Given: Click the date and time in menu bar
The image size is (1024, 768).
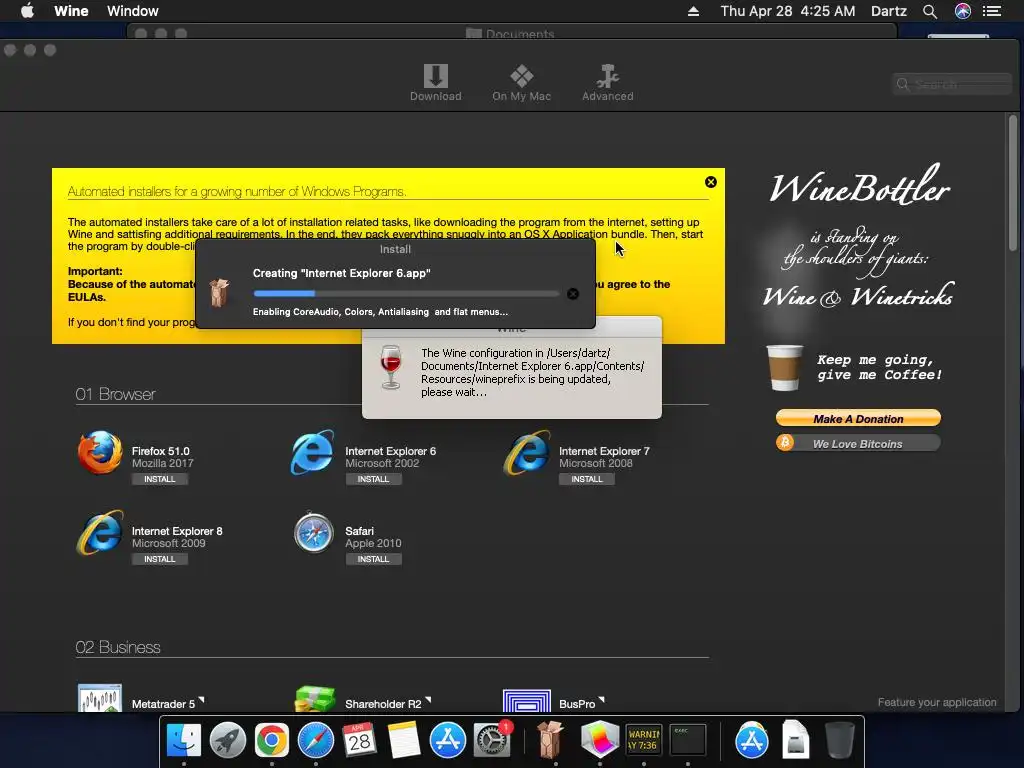Looking at the screenshot, I should click(788, 11).
